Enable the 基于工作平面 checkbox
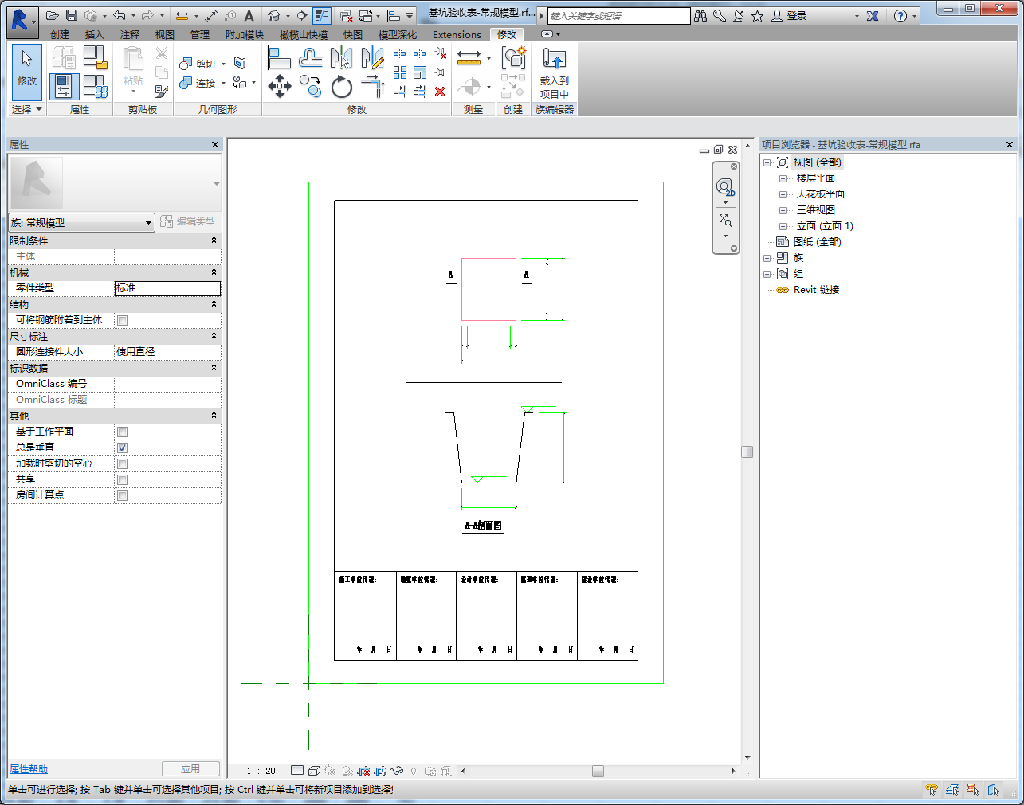Viewport: 1024px width, 805px height. 122,432
